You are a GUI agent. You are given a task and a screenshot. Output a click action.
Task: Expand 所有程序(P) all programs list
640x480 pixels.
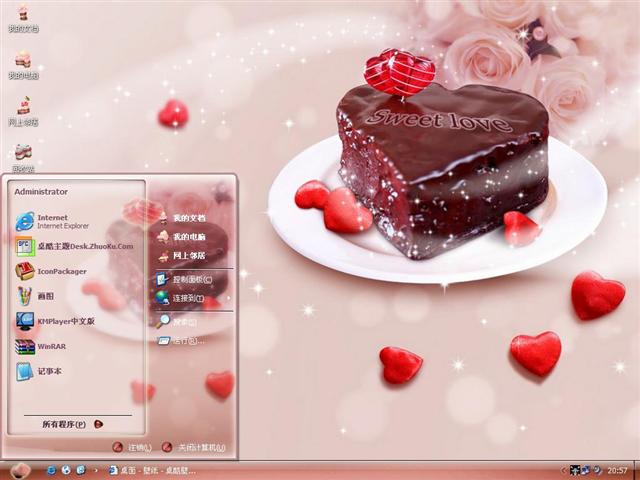point(73,424)
